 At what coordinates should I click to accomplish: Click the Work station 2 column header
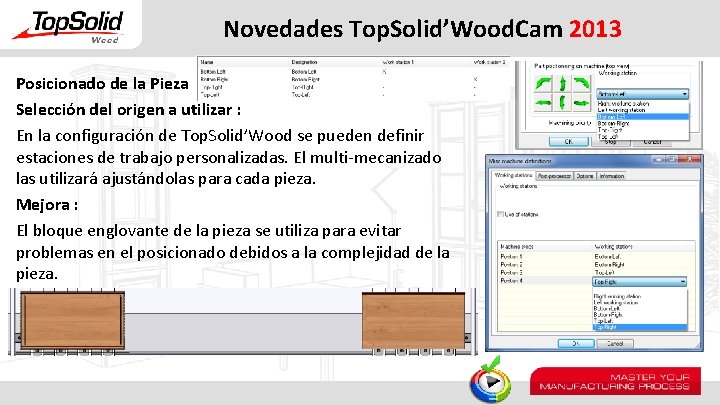(489, 62)
